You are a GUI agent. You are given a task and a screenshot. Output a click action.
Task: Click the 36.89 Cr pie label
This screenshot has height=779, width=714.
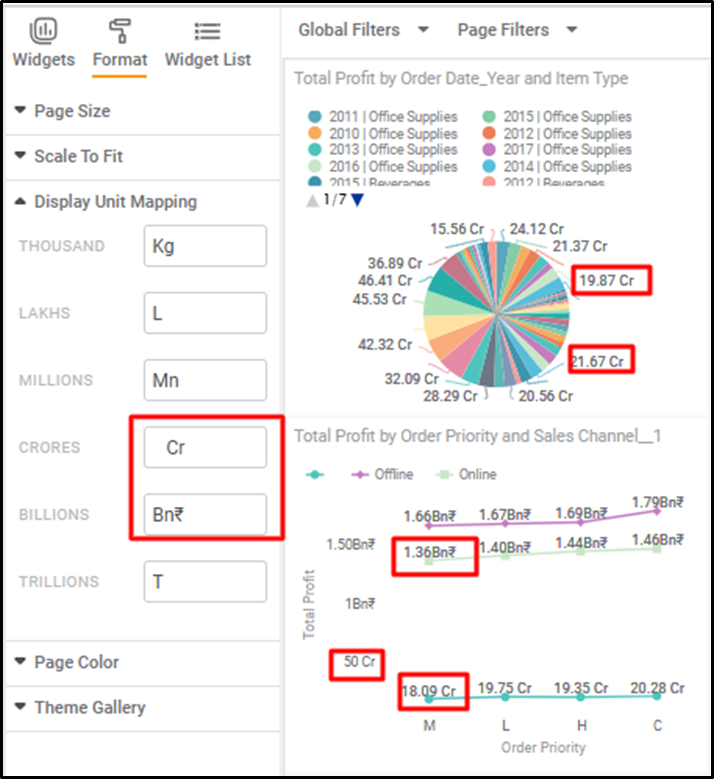click(x=395, y=263)
